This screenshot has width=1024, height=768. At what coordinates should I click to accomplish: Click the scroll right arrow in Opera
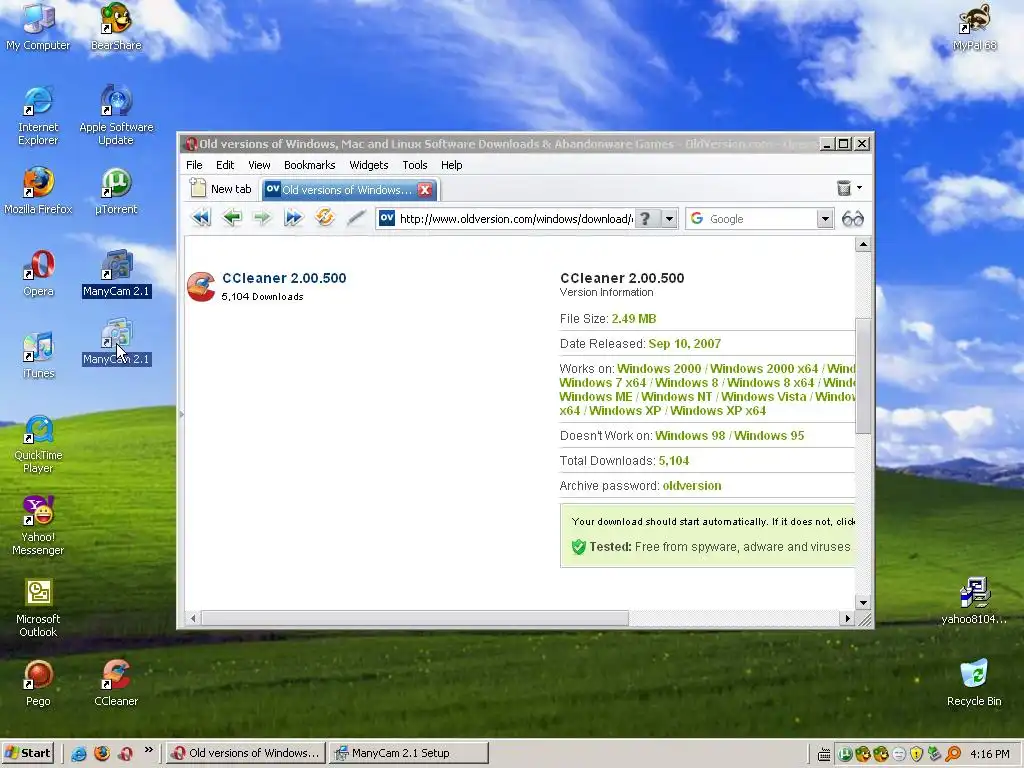pos(847,618)
